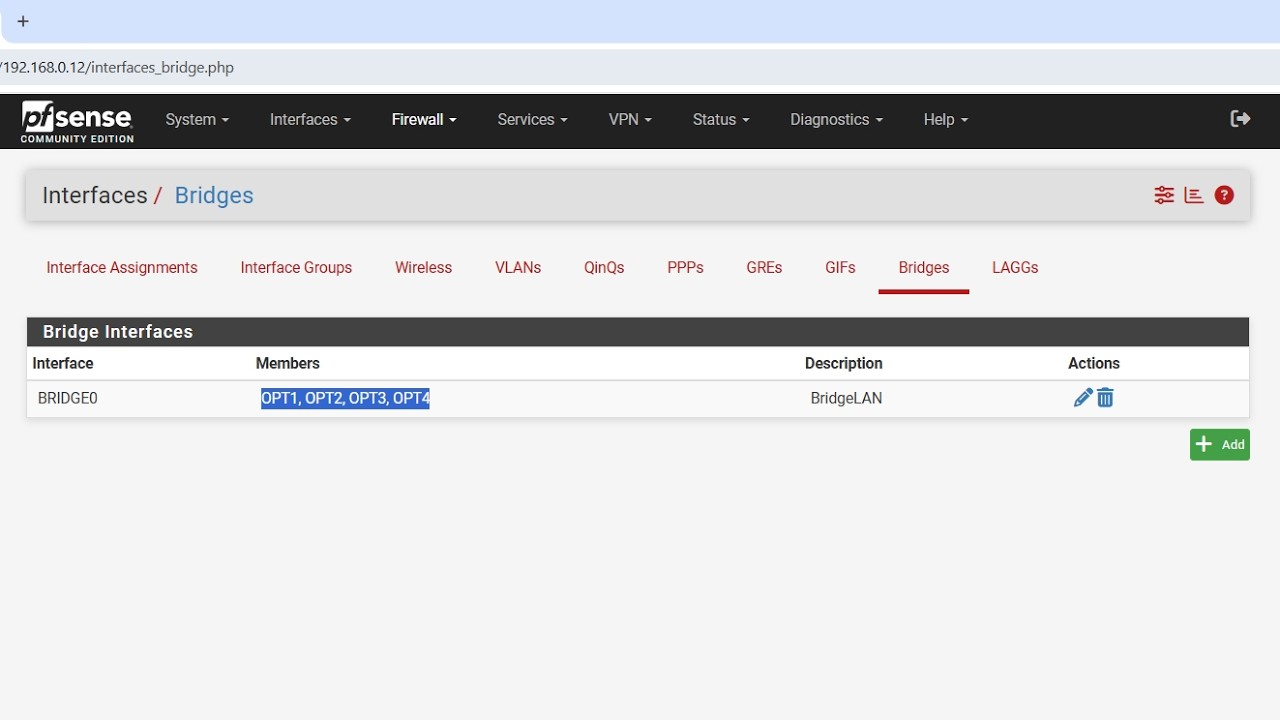Viewport: 1280px width, 720px height.
Task: Click the active Bridges tab
Action: (924, 268)
